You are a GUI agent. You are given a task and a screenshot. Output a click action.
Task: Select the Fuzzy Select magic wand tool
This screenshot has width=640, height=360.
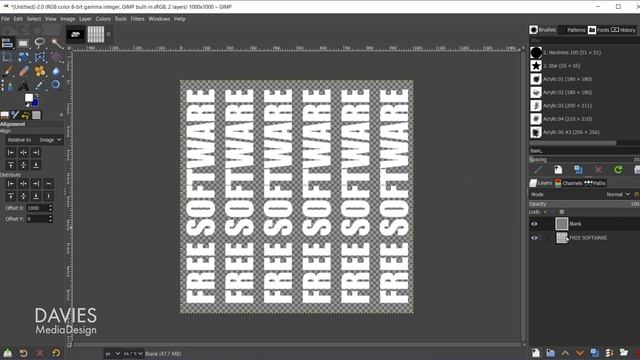pos(57,43)
